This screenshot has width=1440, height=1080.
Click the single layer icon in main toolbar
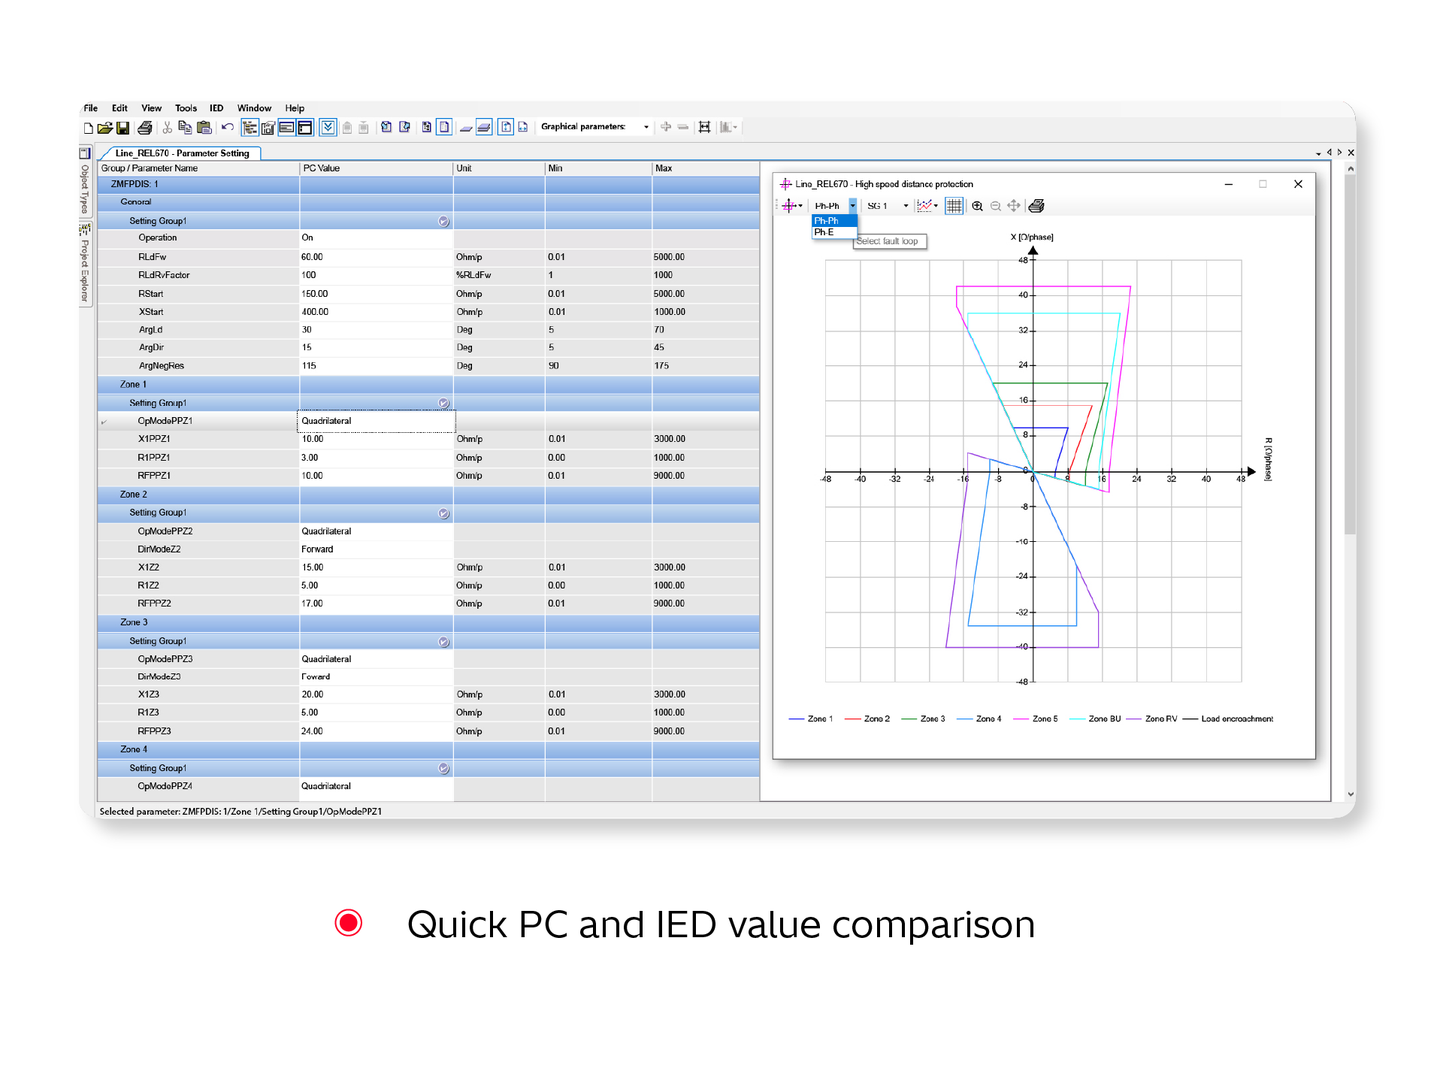(x=467, y=128)
